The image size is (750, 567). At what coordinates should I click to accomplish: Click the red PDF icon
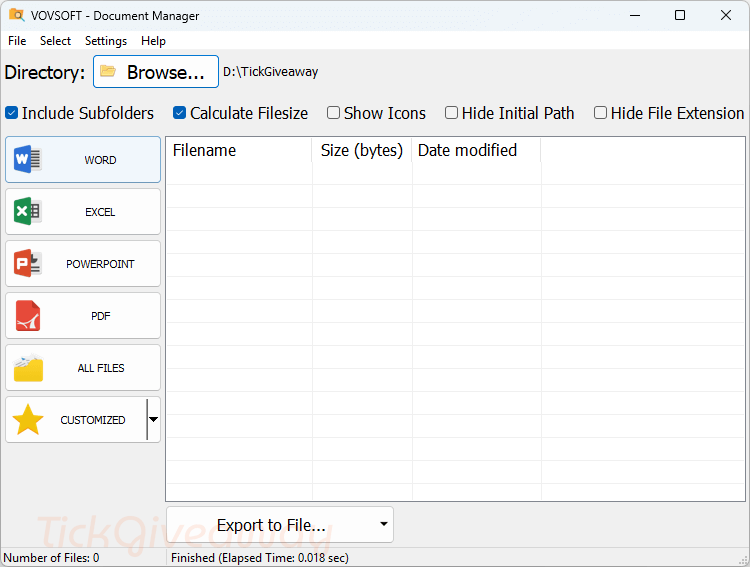[28, 316]
